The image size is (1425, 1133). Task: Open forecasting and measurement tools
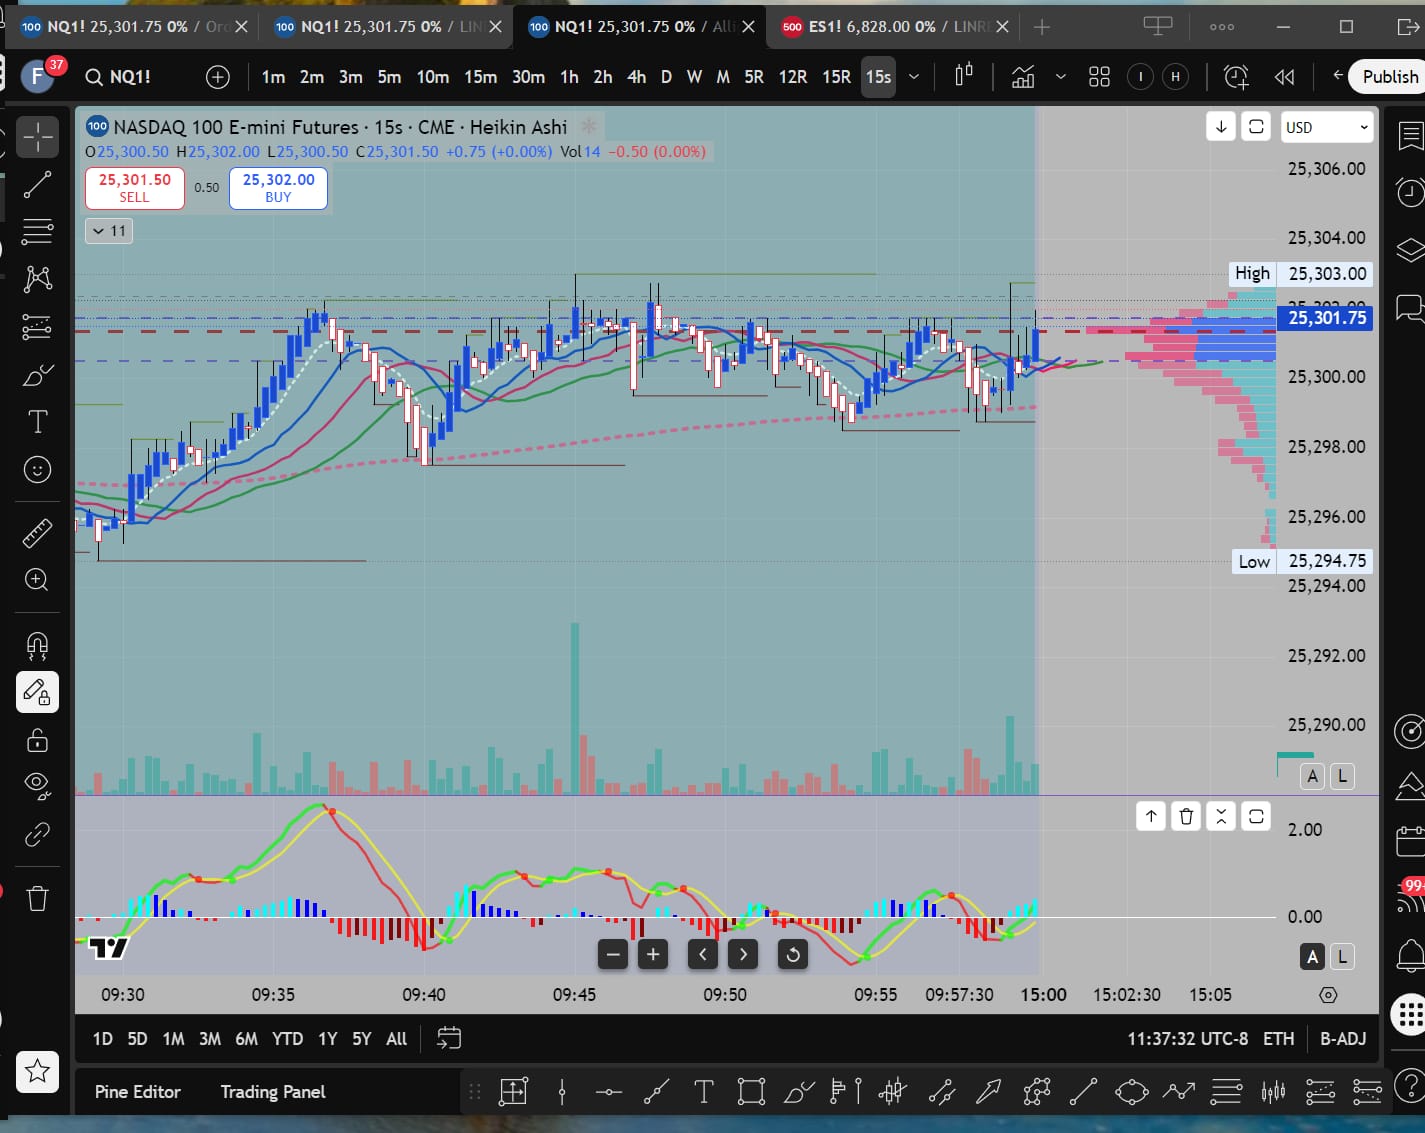38,327
